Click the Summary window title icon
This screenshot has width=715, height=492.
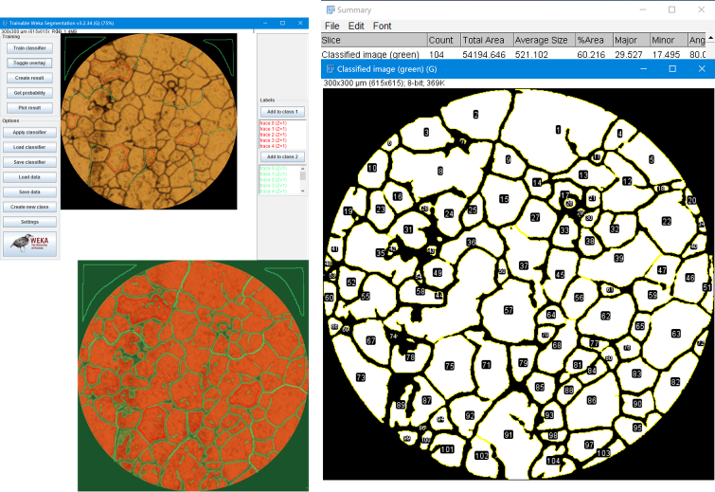point(331,10)
